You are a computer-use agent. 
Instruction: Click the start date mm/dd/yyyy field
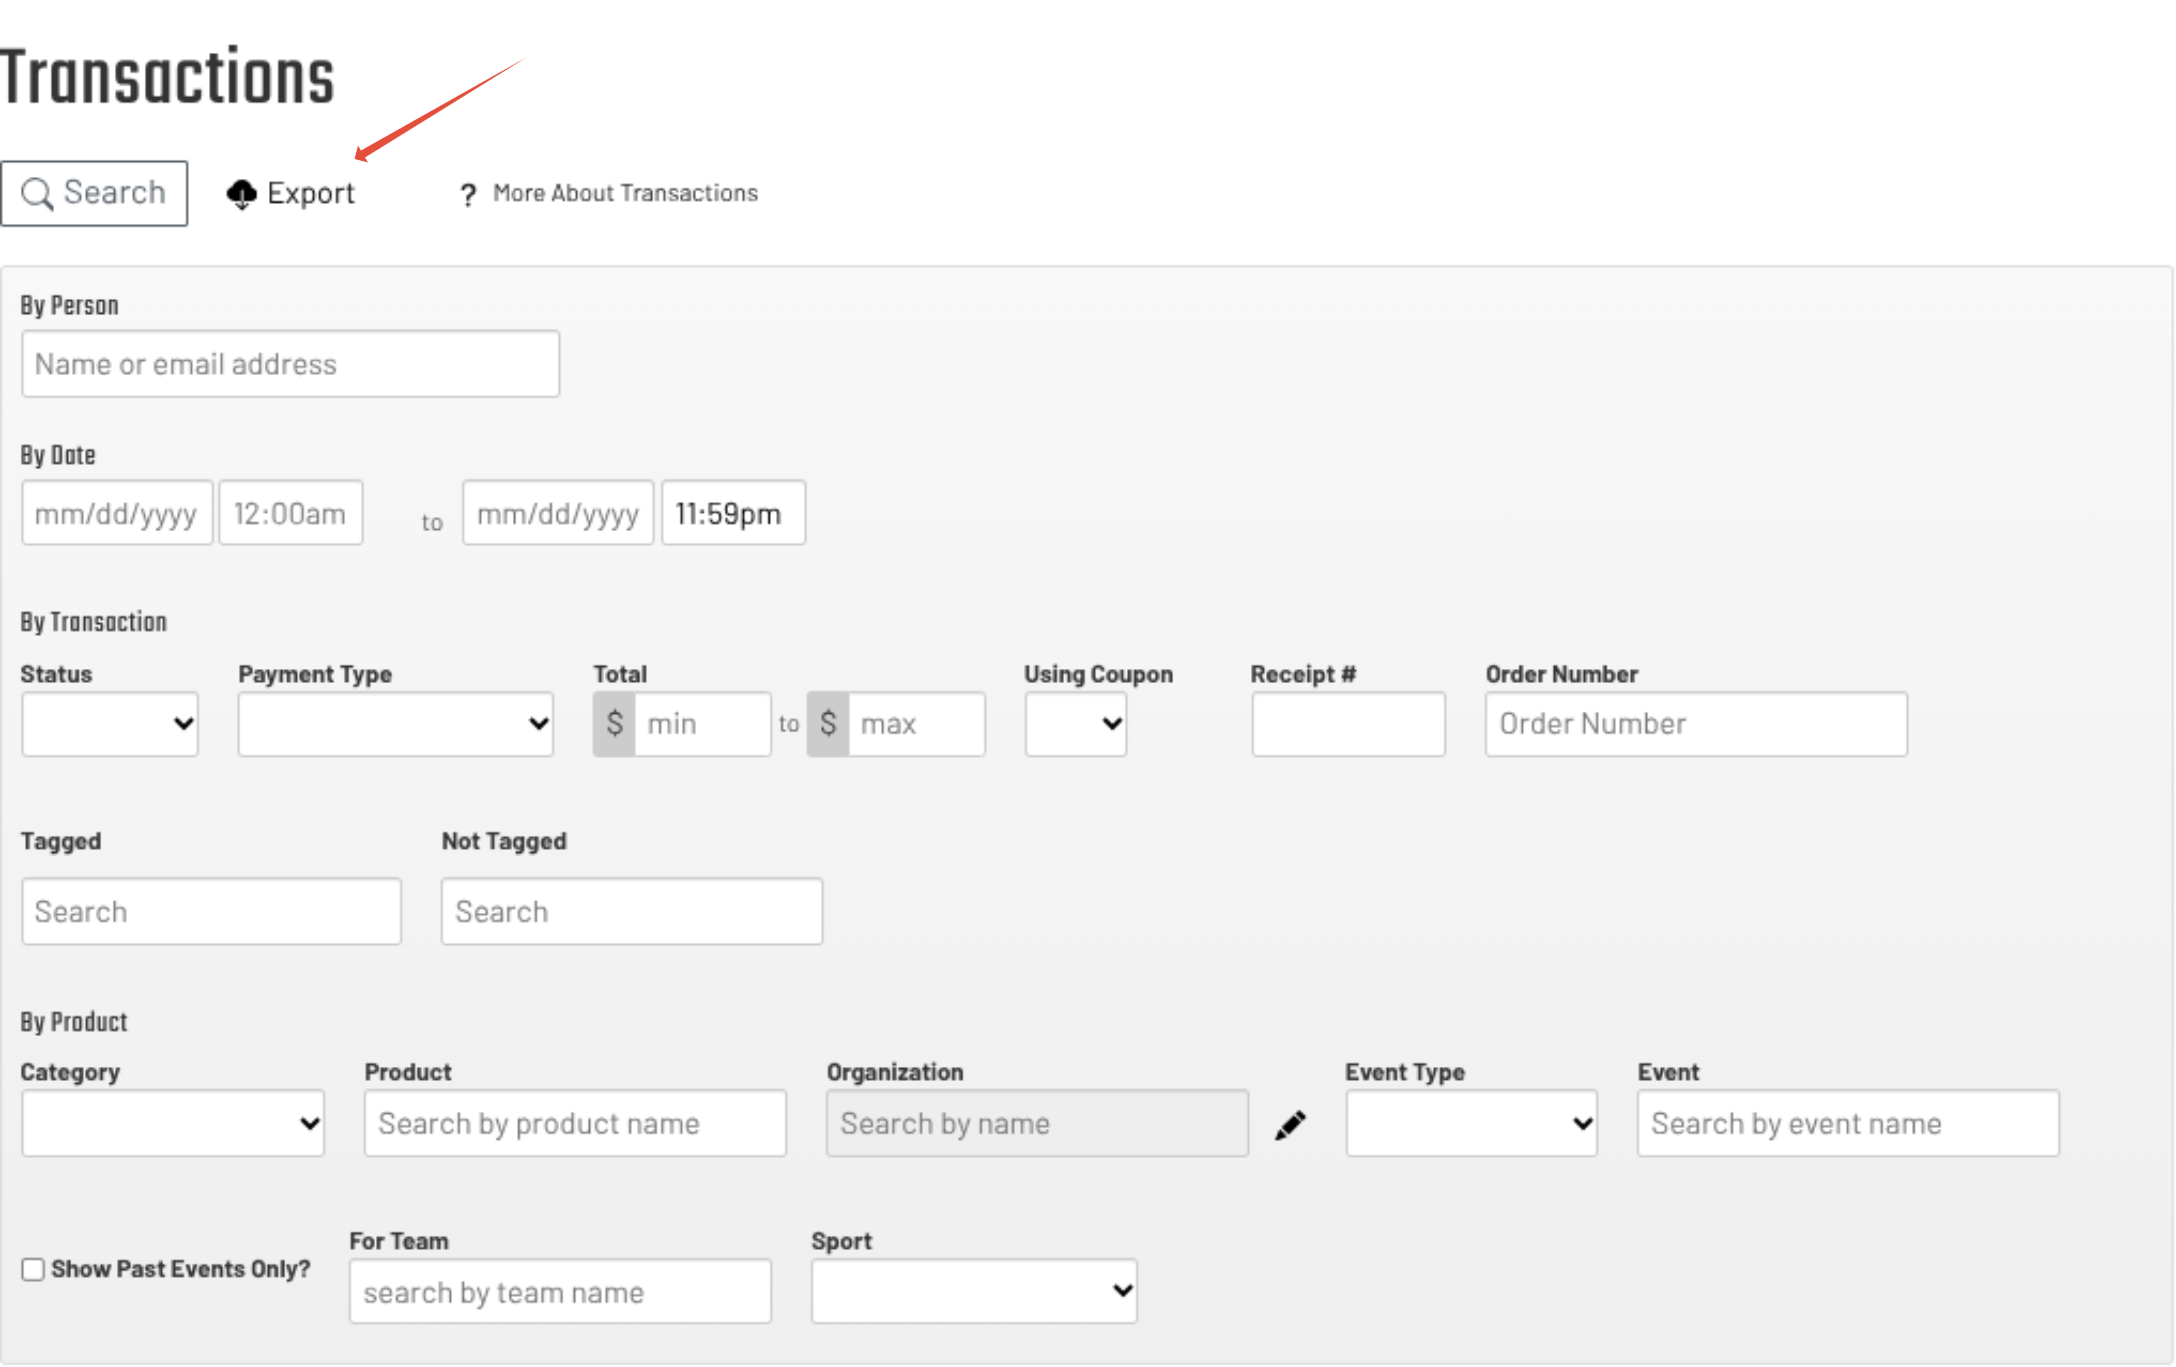pos(117,514)
